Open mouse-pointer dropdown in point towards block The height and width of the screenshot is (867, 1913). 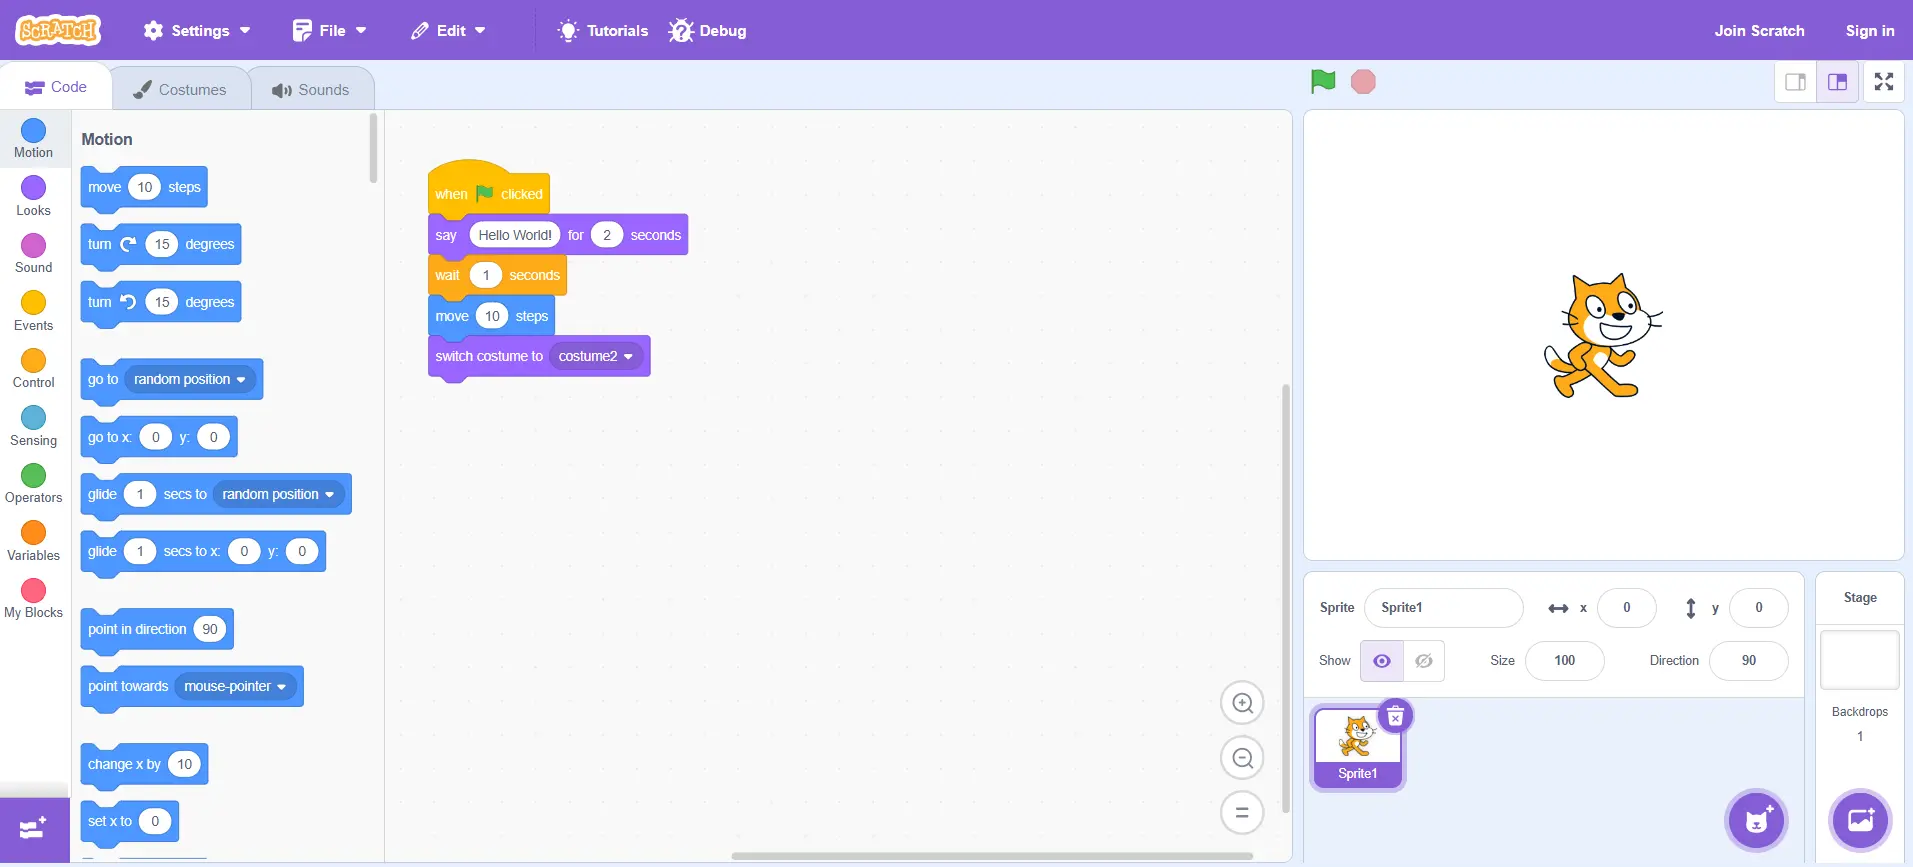click(x=281, y=687)
